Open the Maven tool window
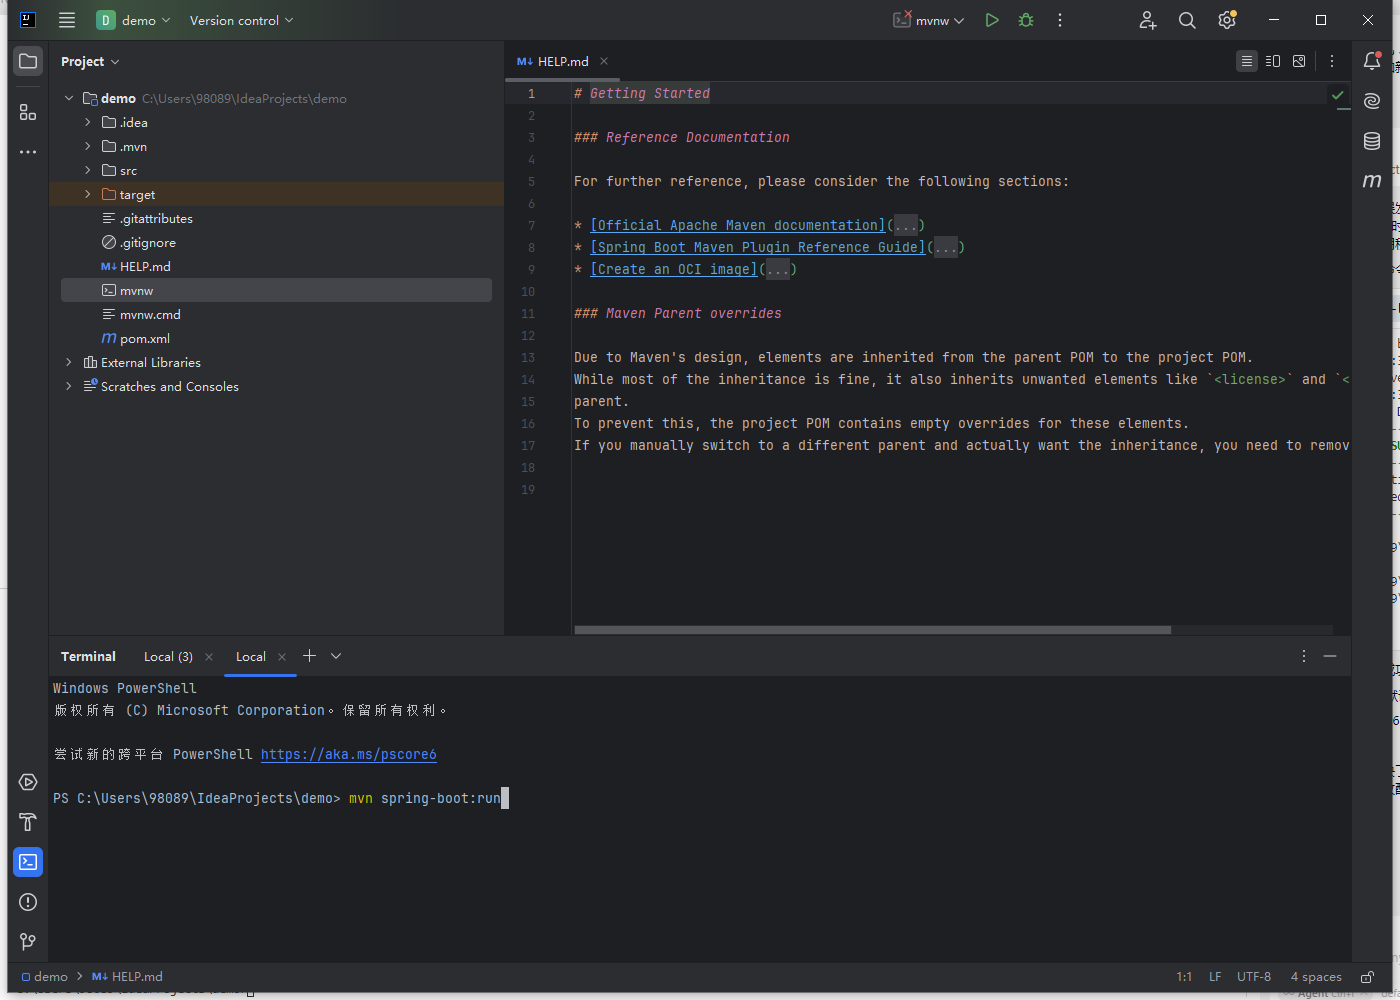Screen dimensions: 1400x1000 coord(1372,181)
